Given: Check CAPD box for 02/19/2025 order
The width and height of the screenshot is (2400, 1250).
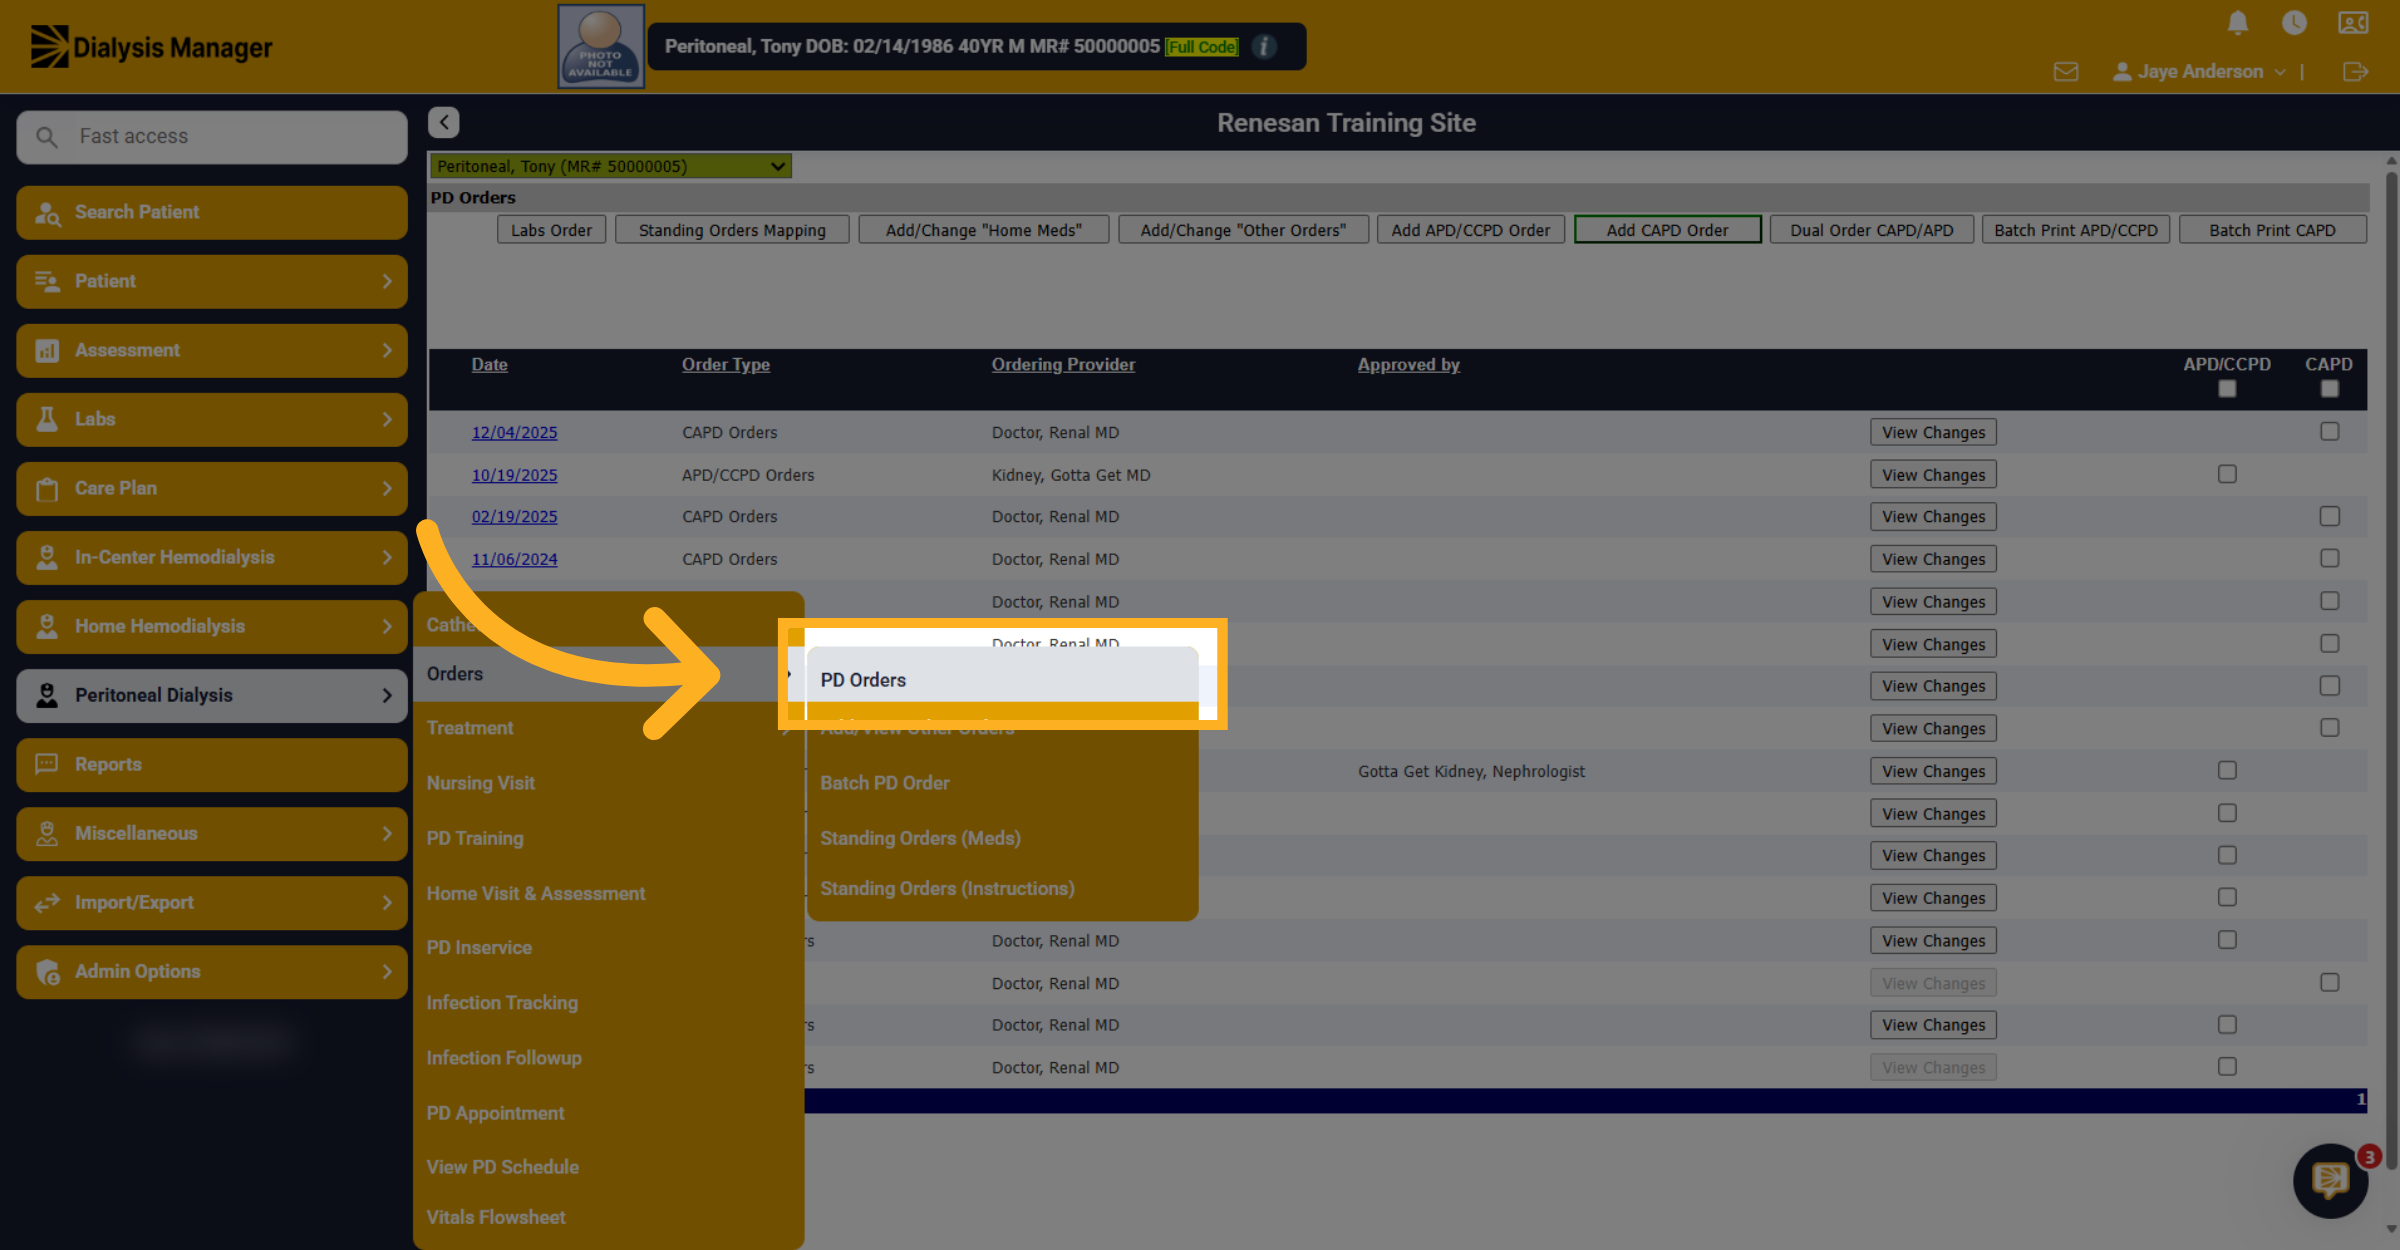Looking at the screenshot, I should [2330, 516].
